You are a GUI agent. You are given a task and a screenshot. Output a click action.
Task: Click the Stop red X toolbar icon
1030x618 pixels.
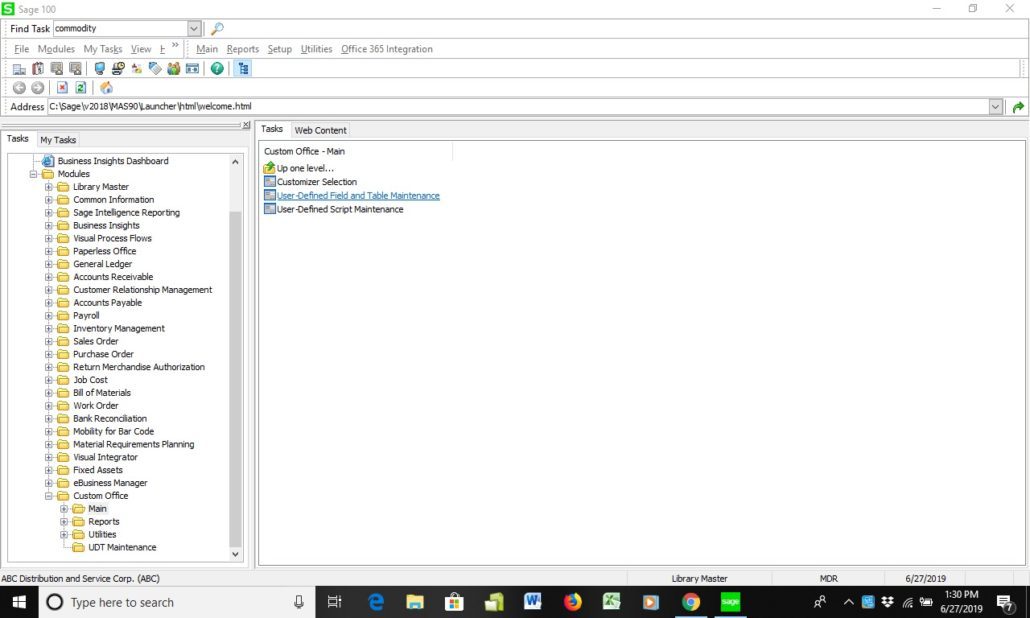coord(62,88)
